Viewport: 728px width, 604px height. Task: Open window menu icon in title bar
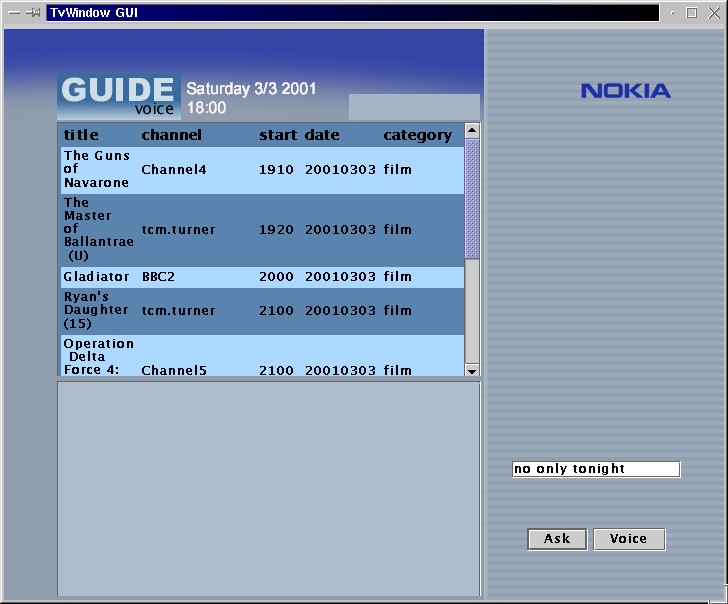(x=14, y=13)
